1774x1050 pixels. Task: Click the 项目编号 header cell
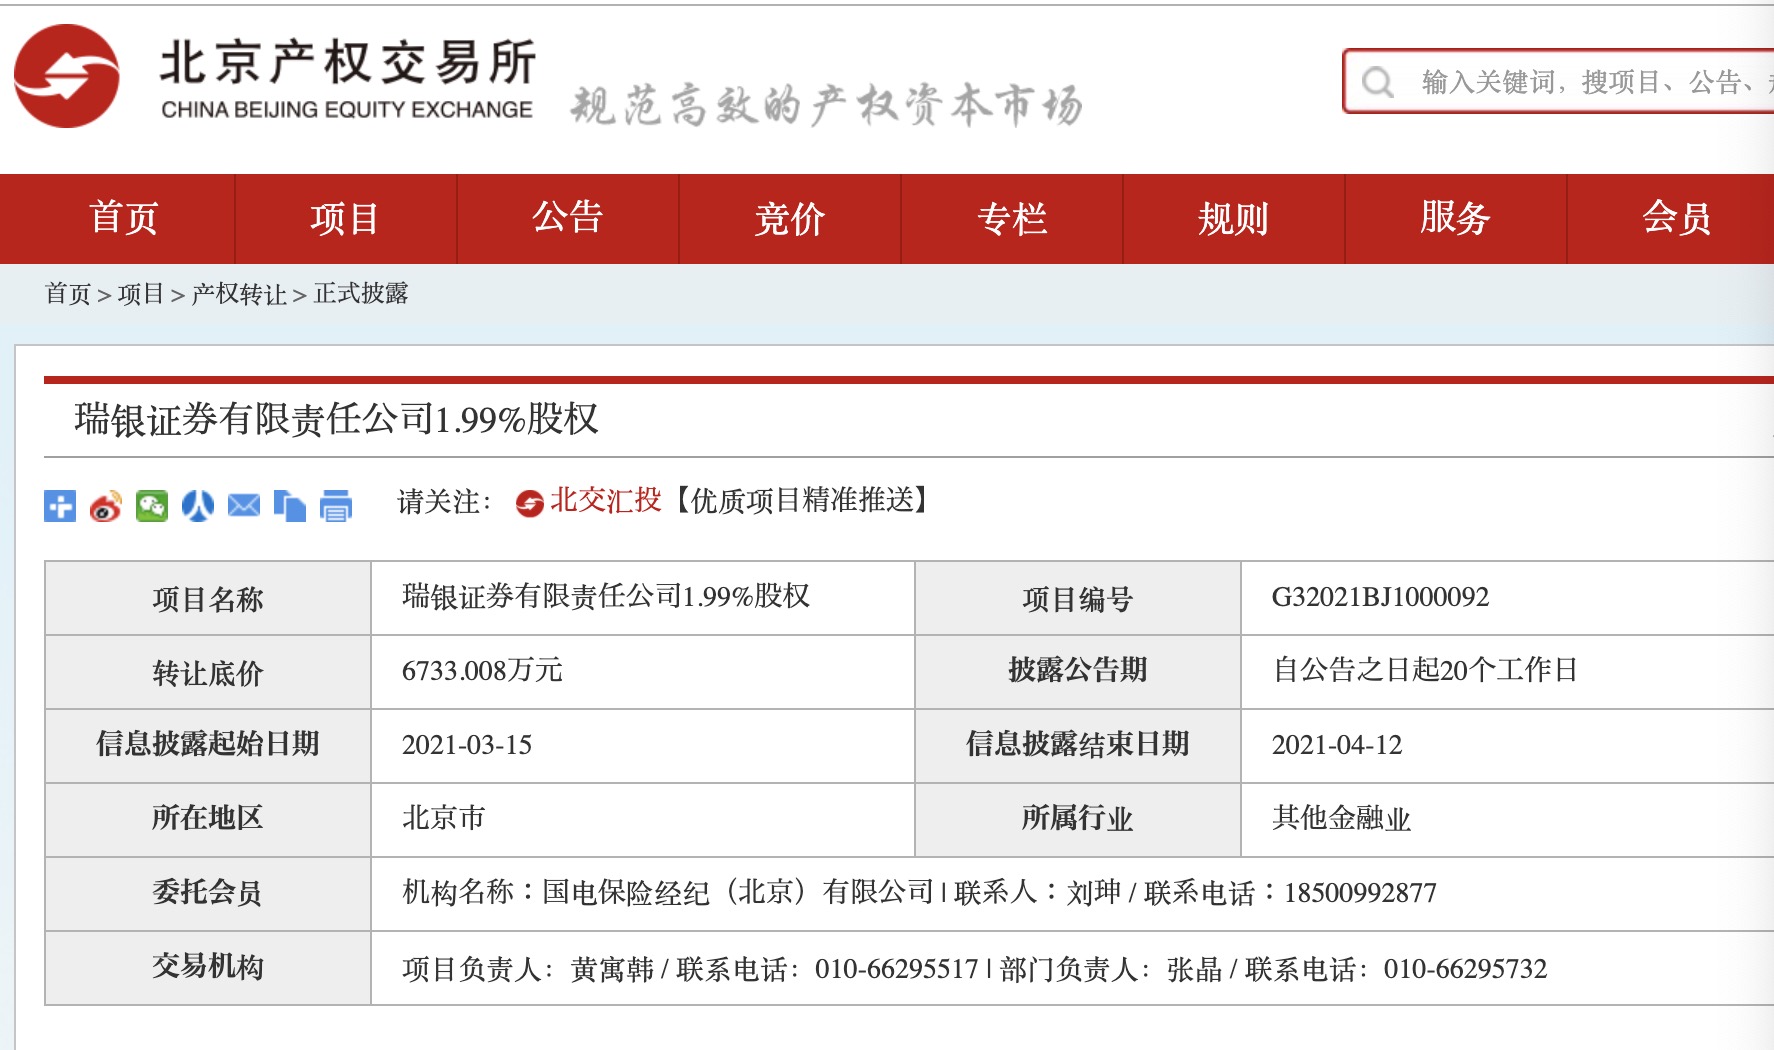click(1078, 599)
